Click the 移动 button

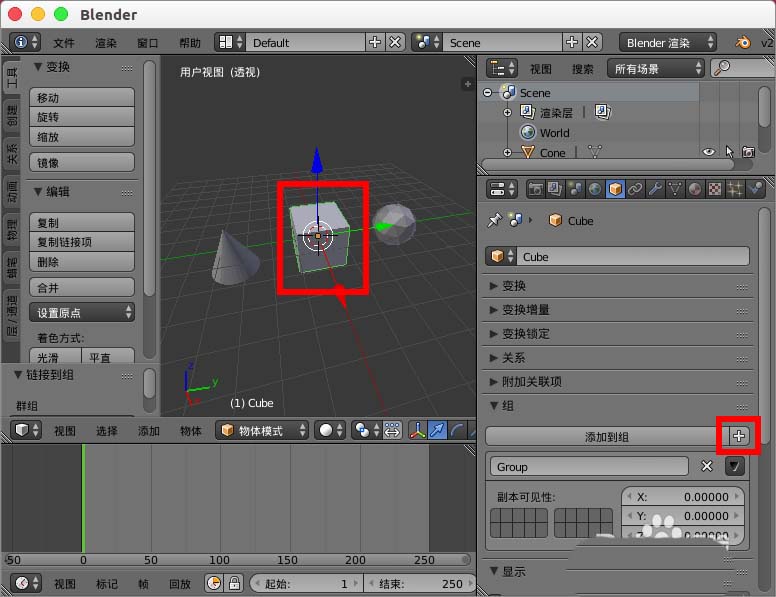(x=82, y=98)
